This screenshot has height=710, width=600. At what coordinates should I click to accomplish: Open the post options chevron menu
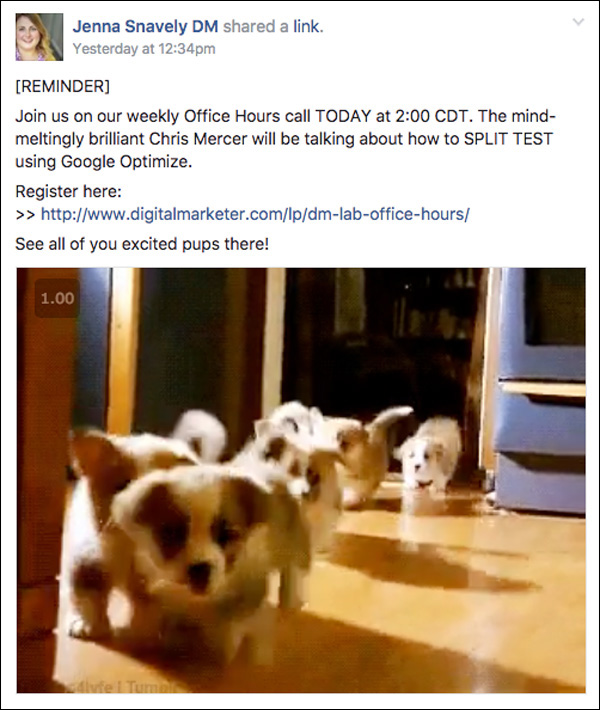tap(578, 22)
